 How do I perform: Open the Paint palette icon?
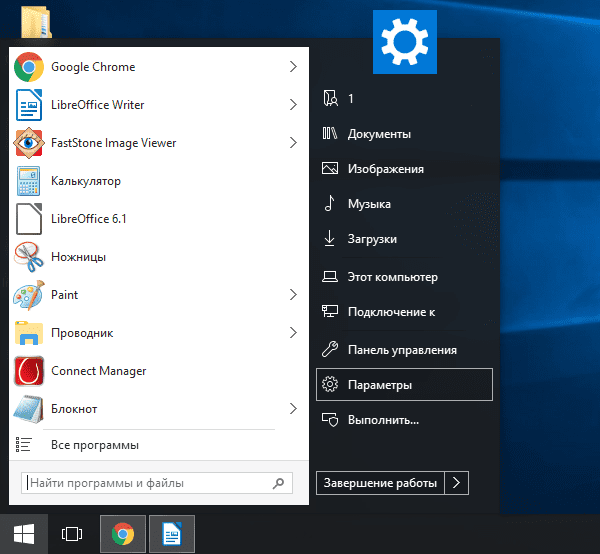pos(28,295)
